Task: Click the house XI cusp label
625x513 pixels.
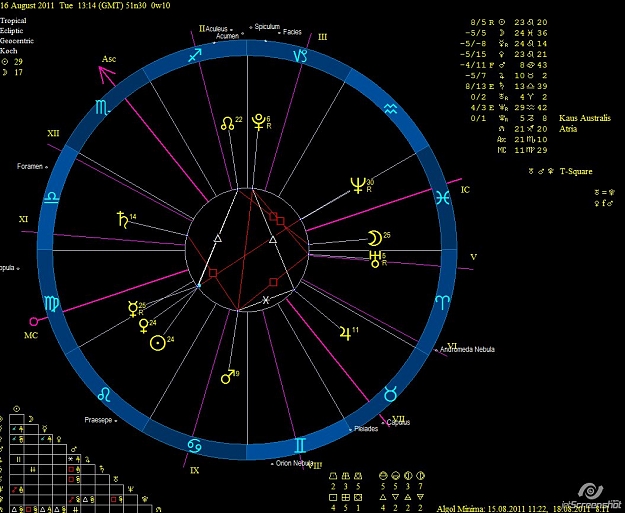Action: (24, 219)
